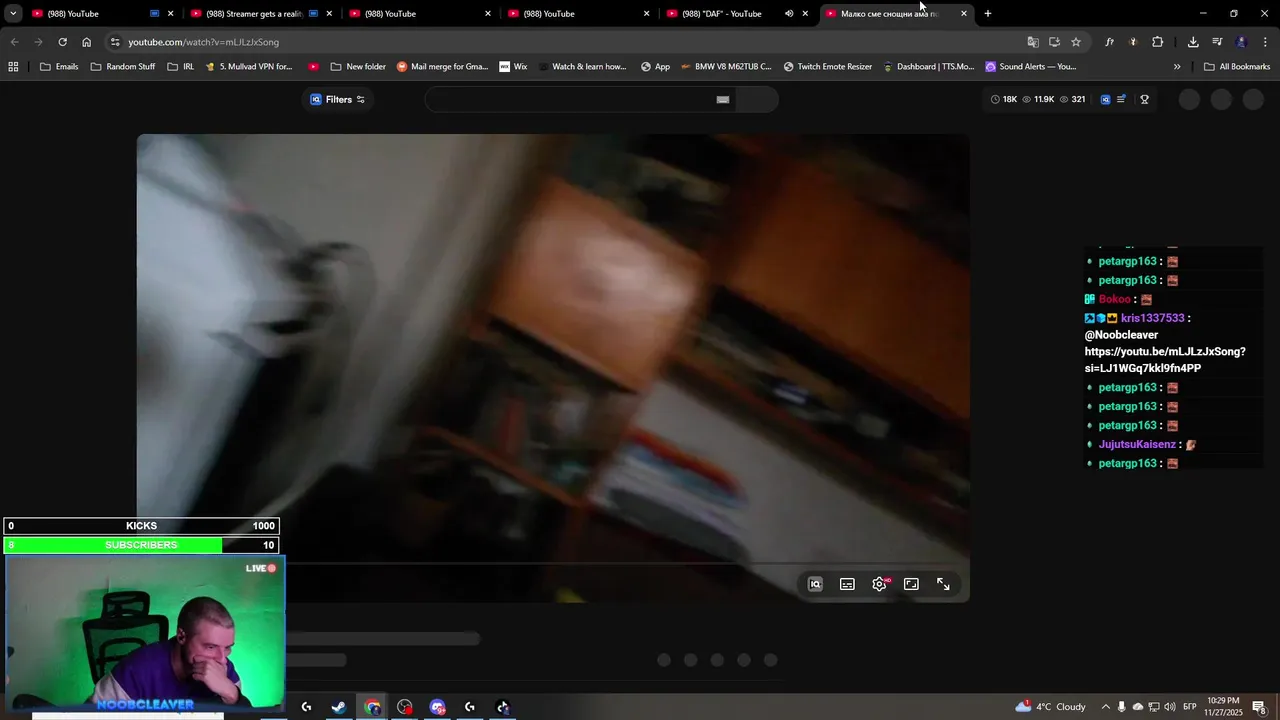Open Chrome from the taskbar
Screen dimensions: 1280x720
[x=373, y=707]
